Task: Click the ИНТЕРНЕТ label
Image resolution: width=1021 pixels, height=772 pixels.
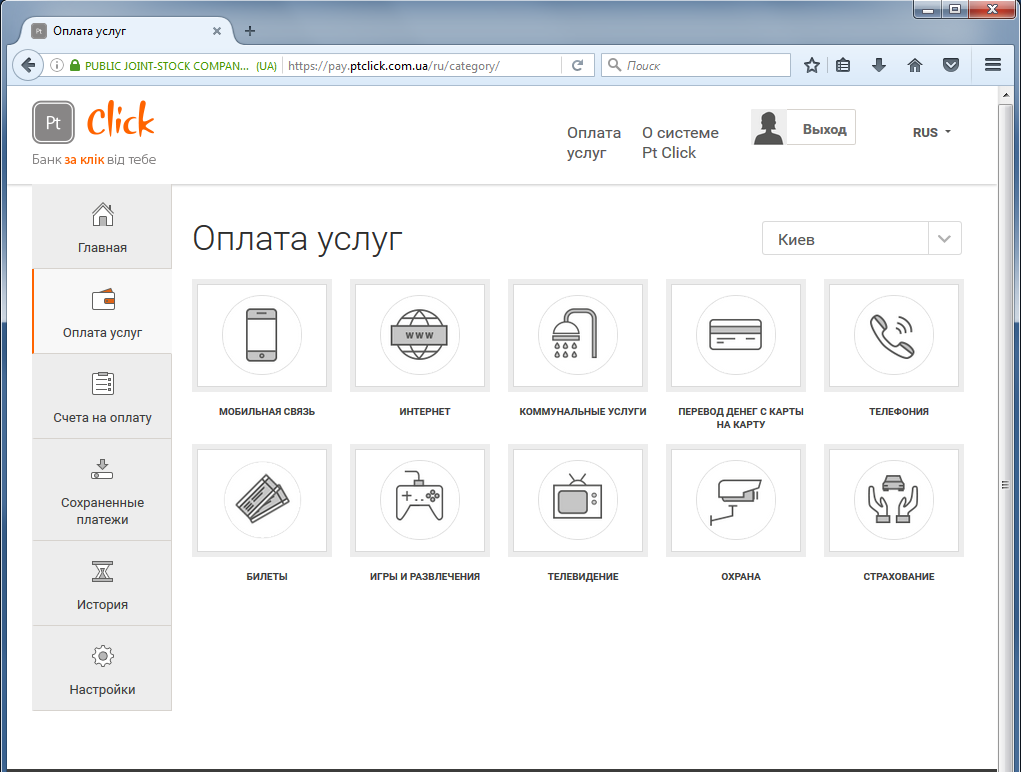Action: pyautogui.click(x=425, y=411)
